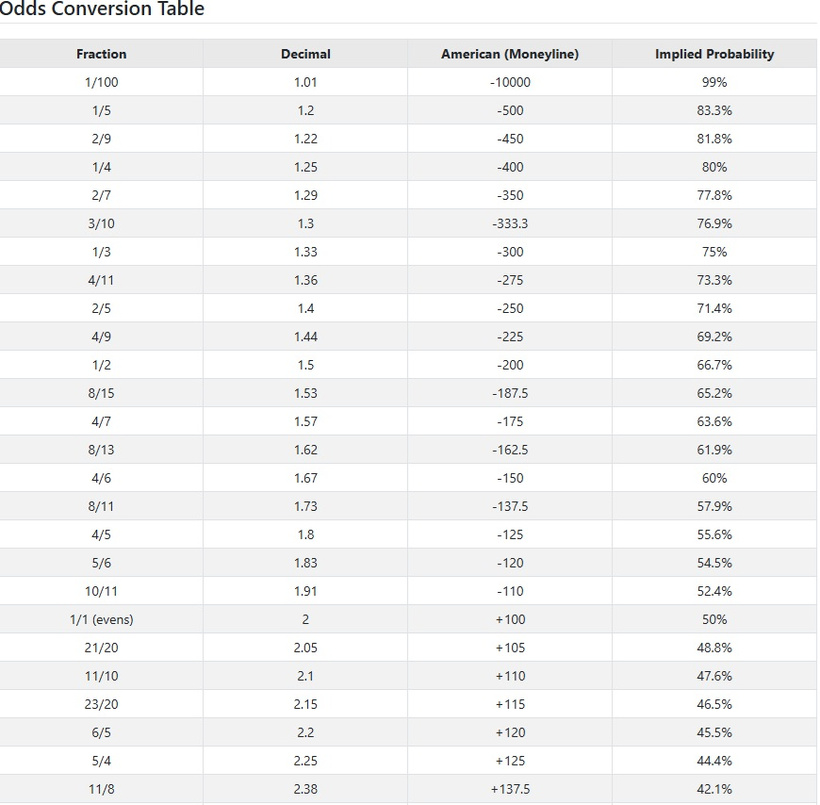This screenshot has height=805, width=820.
Task: Click the Odds Conversion Table heading
Action: 102,9
